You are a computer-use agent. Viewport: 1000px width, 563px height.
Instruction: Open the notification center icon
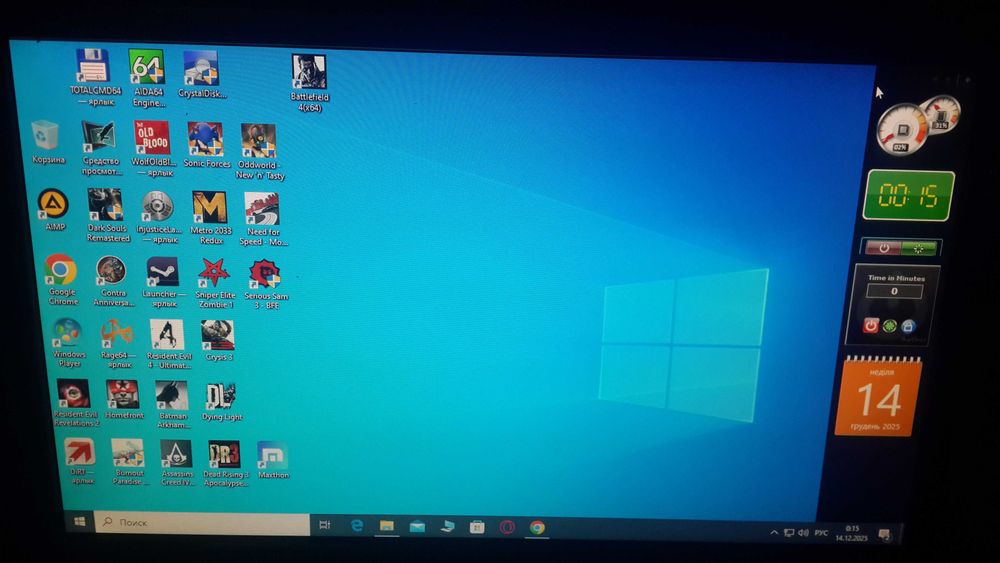[885, 535]
